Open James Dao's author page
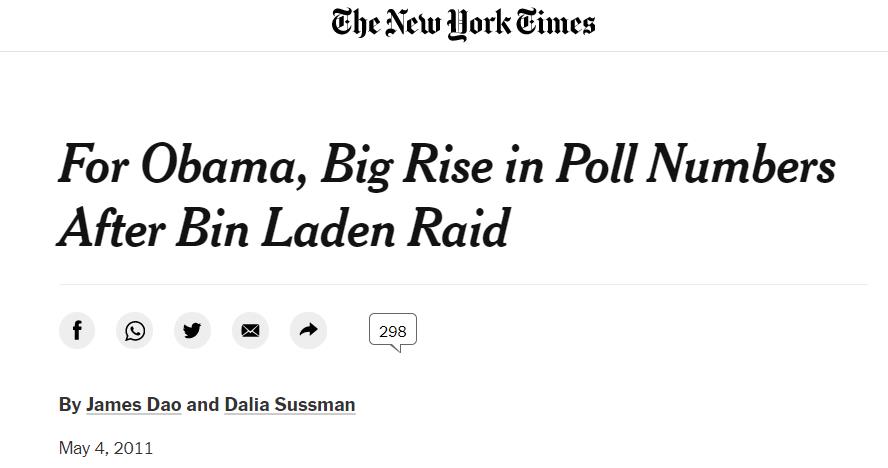The image size is (888, 468). pos(134,405)
